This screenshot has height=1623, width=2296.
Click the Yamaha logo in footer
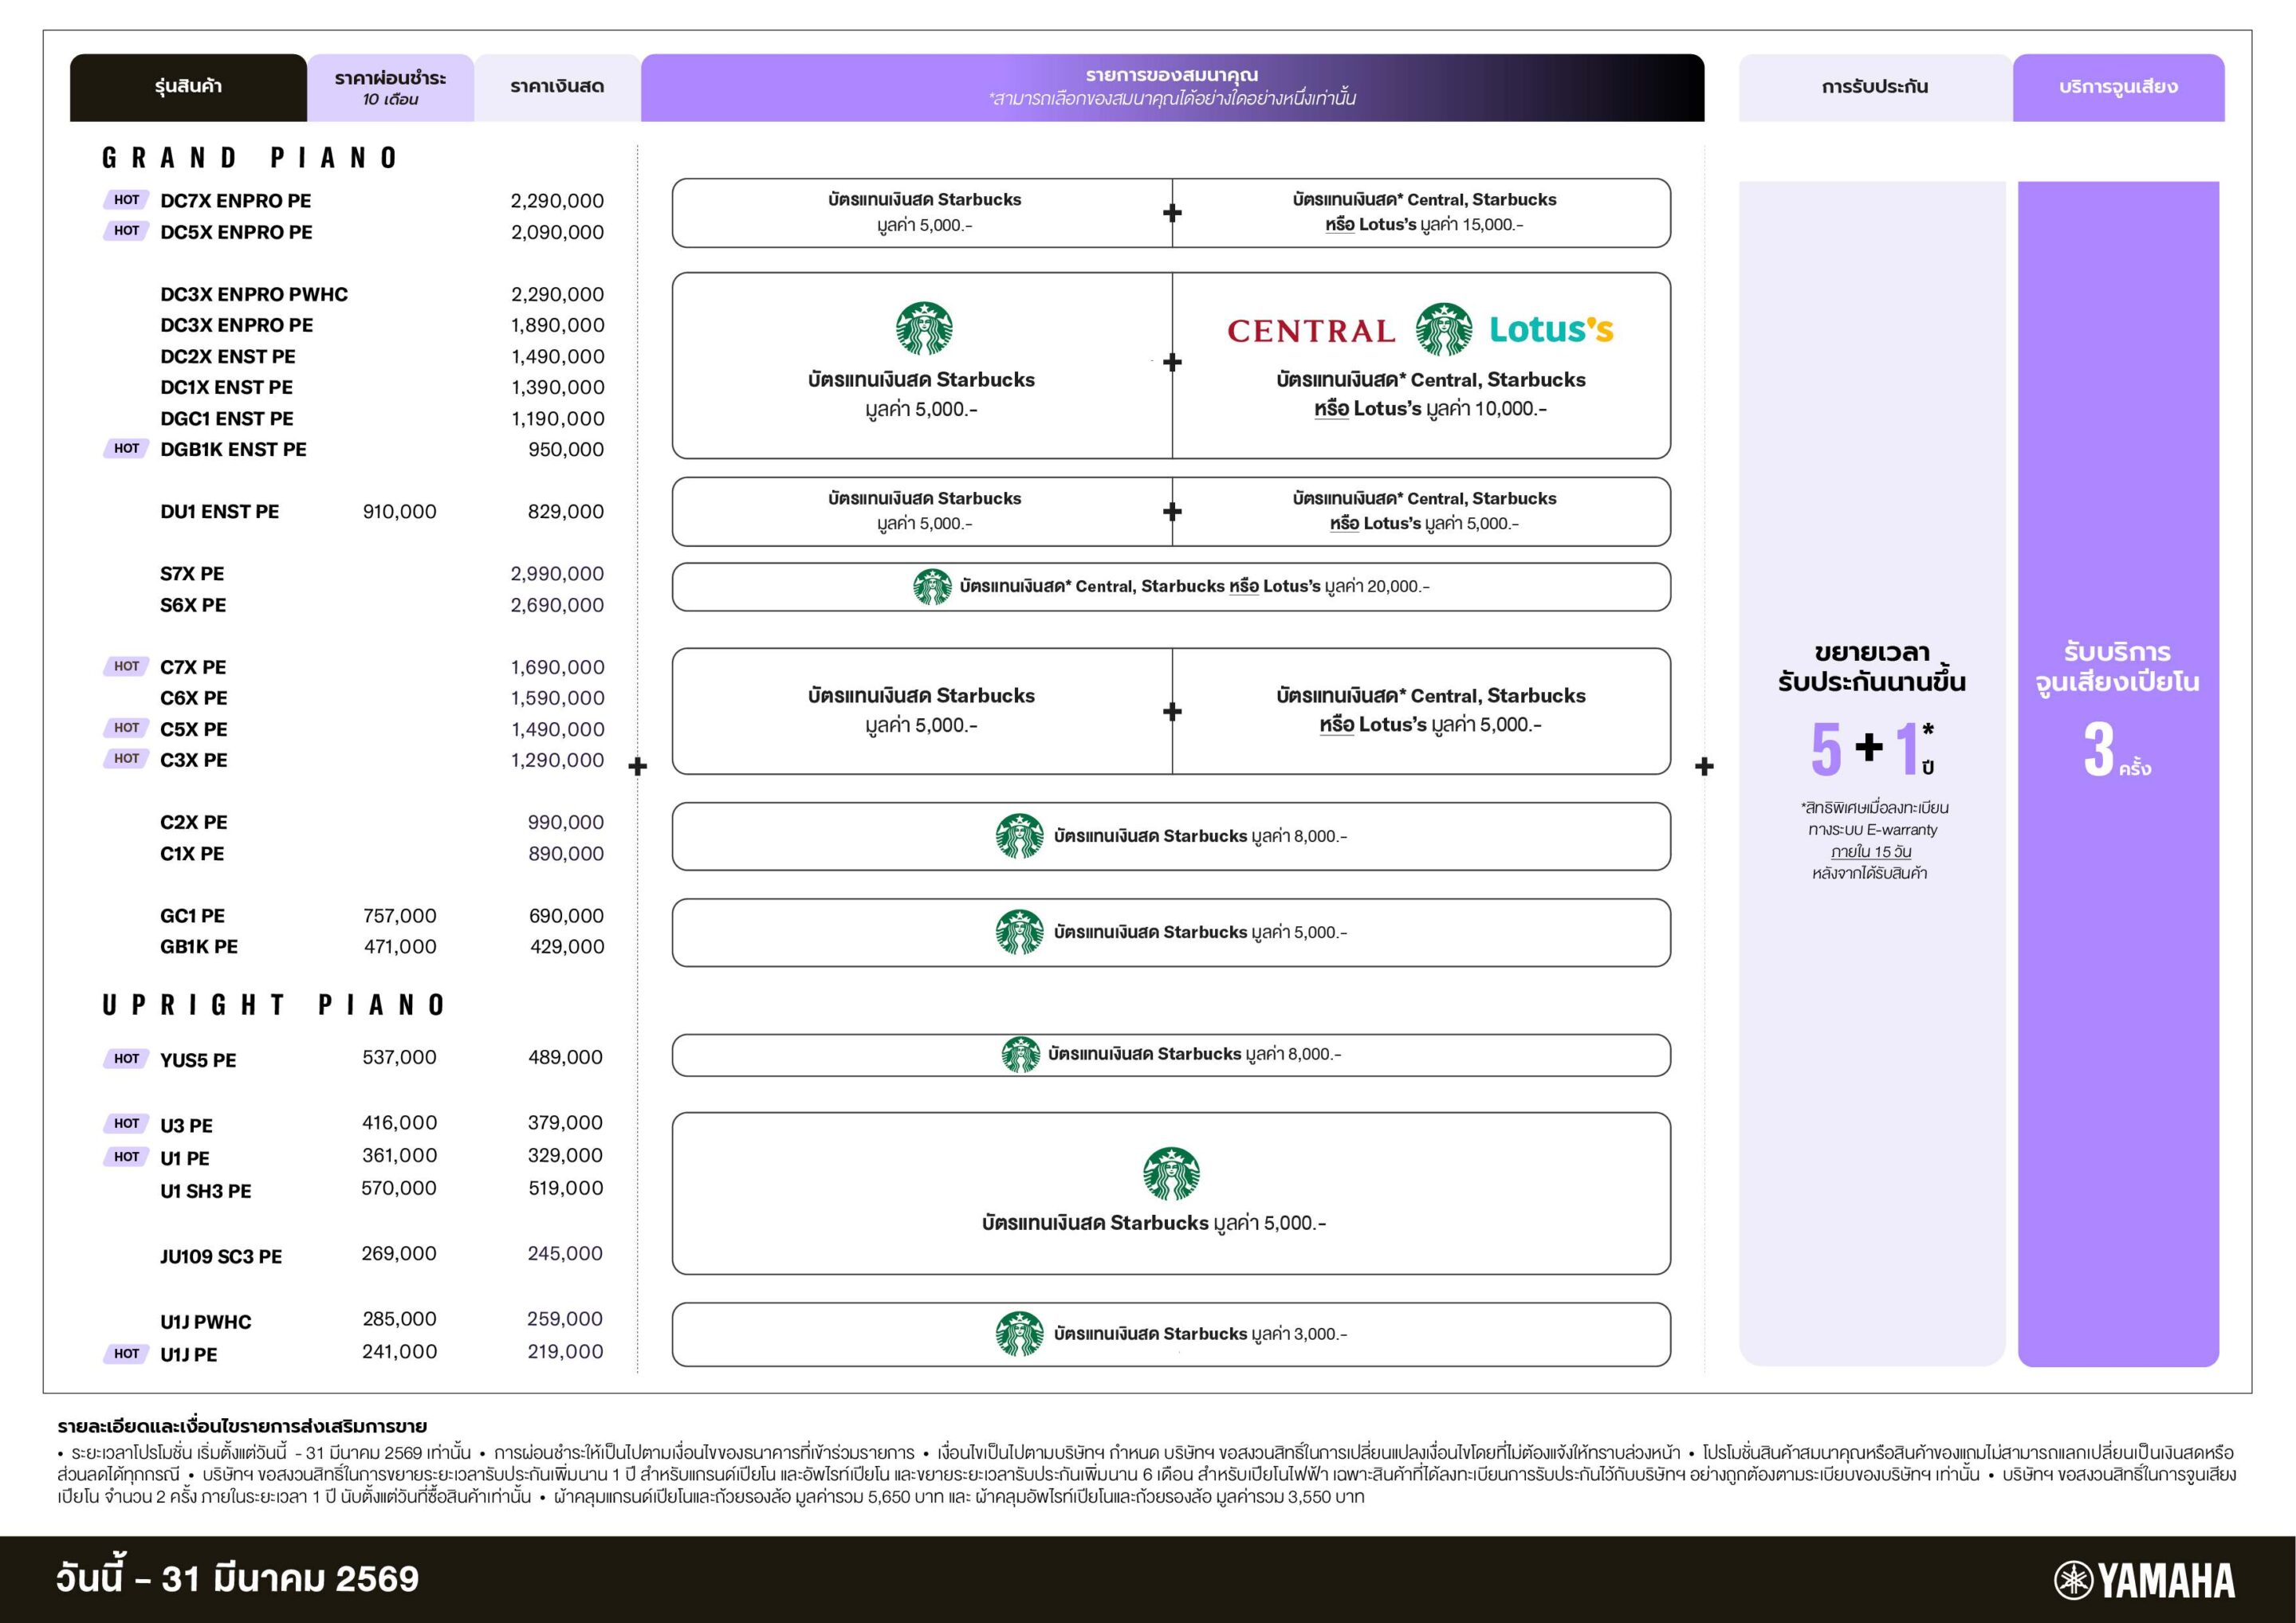2144,1581
